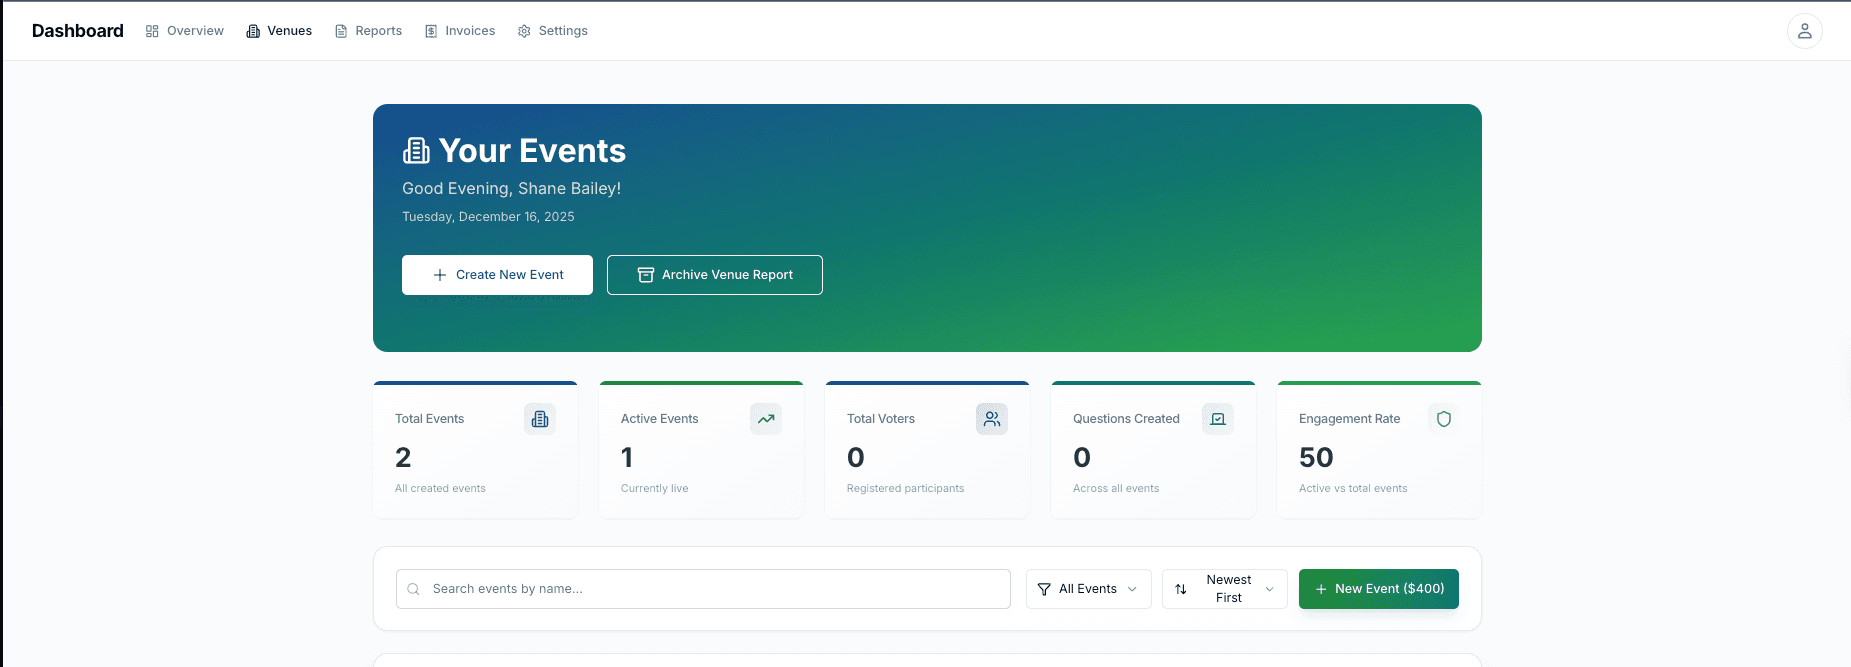This screenshot has width=1851, height=667.
Task: Click the user profile avatar icon
Action: 1804,31
